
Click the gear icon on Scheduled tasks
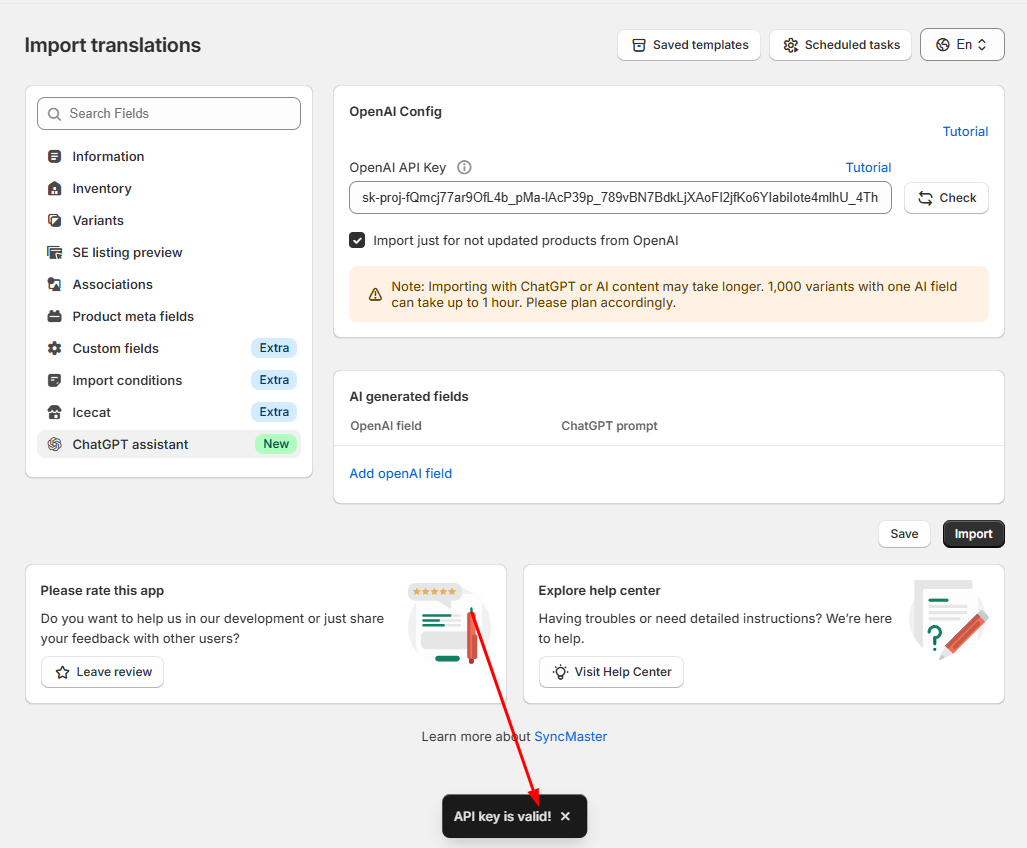791,45
